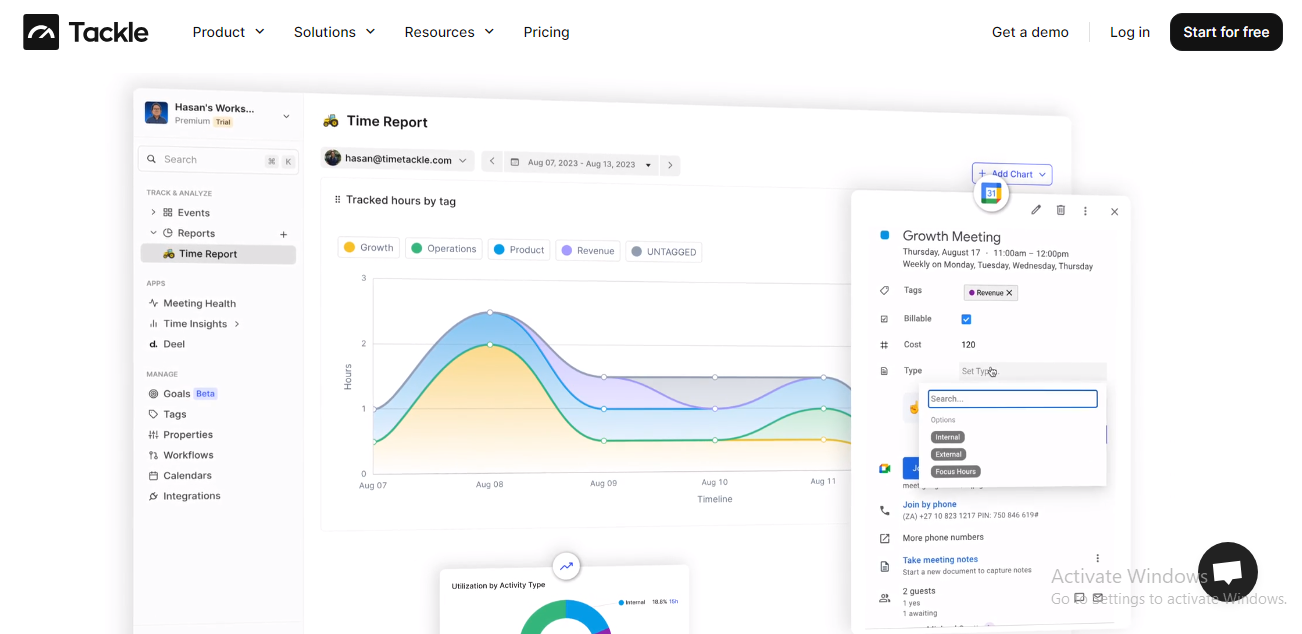The image size is (1302, 634).
Task: Click the sidebar Search field
Action: [218, 160]
